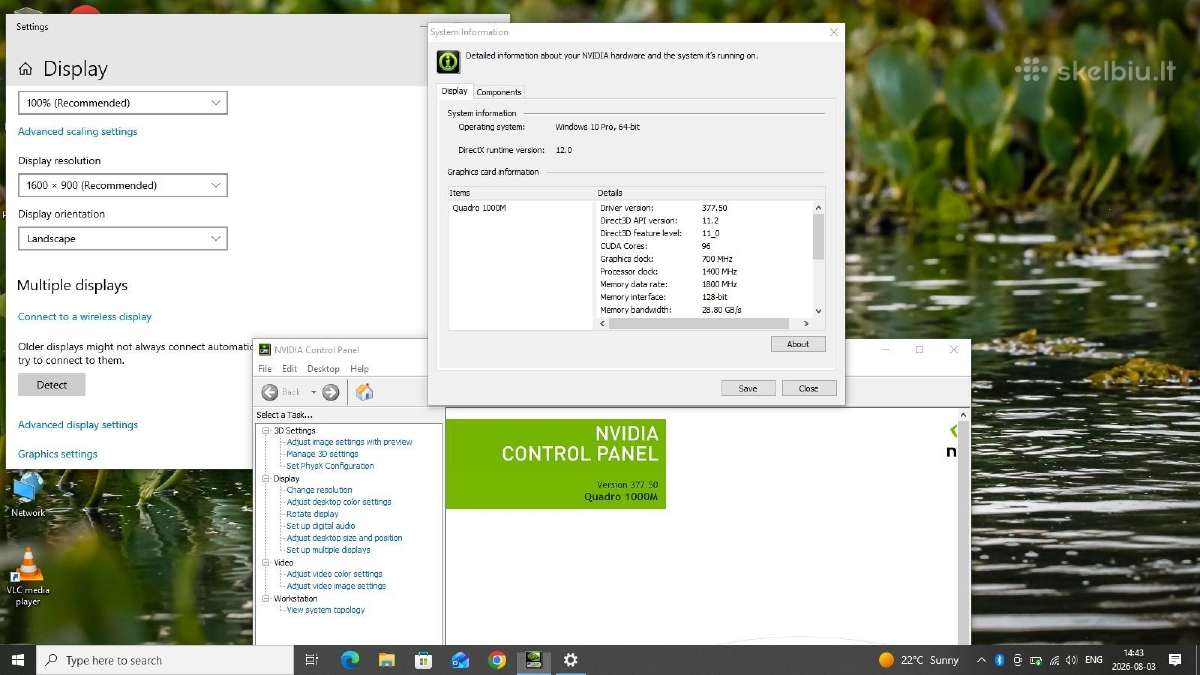Viewport: 1200px width, 675px height.
Task: Open Graphics settings link
Action: tap(58, 454)
